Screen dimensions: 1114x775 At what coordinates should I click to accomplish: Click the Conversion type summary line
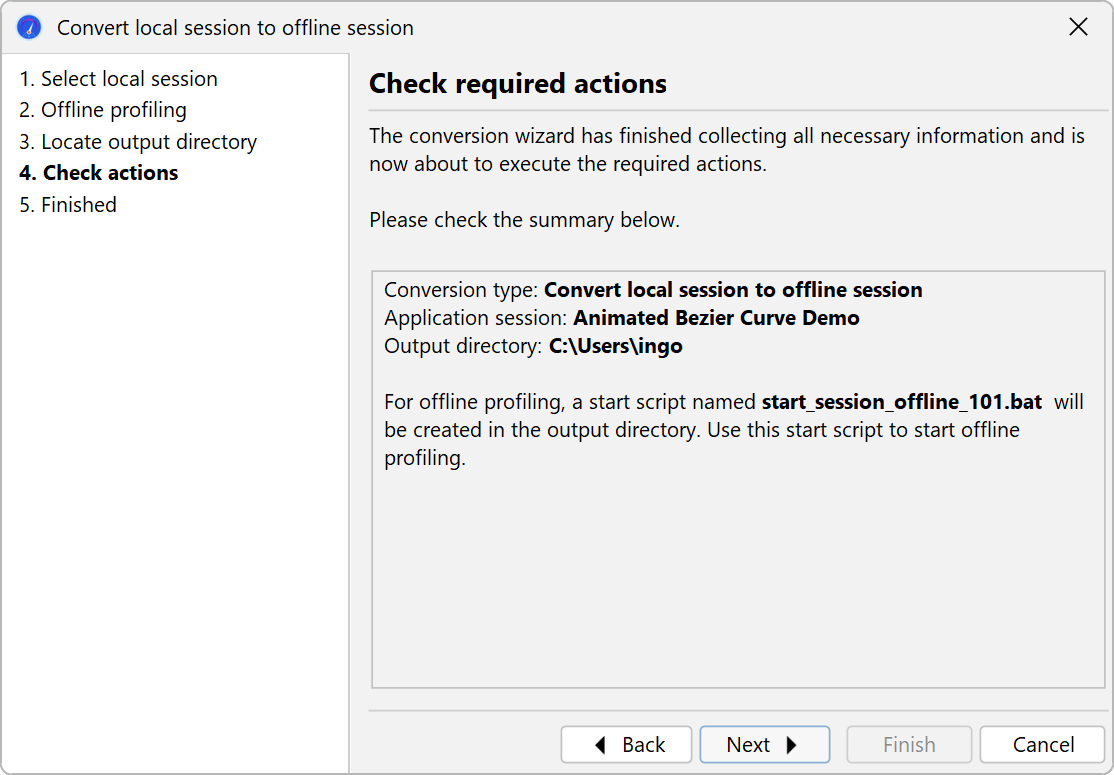coord(653,290)
